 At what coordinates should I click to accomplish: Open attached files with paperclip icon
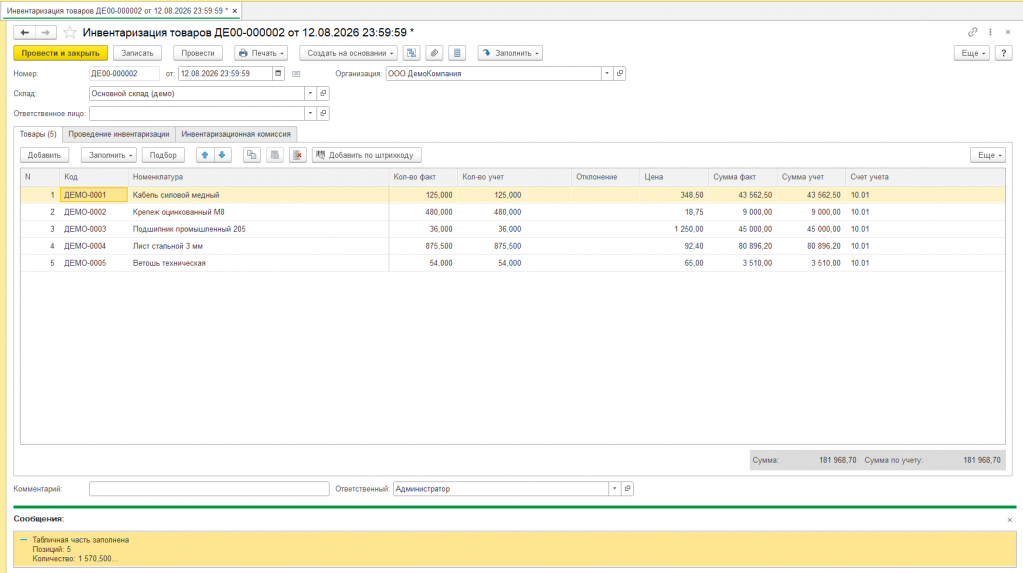coord(434,53)
